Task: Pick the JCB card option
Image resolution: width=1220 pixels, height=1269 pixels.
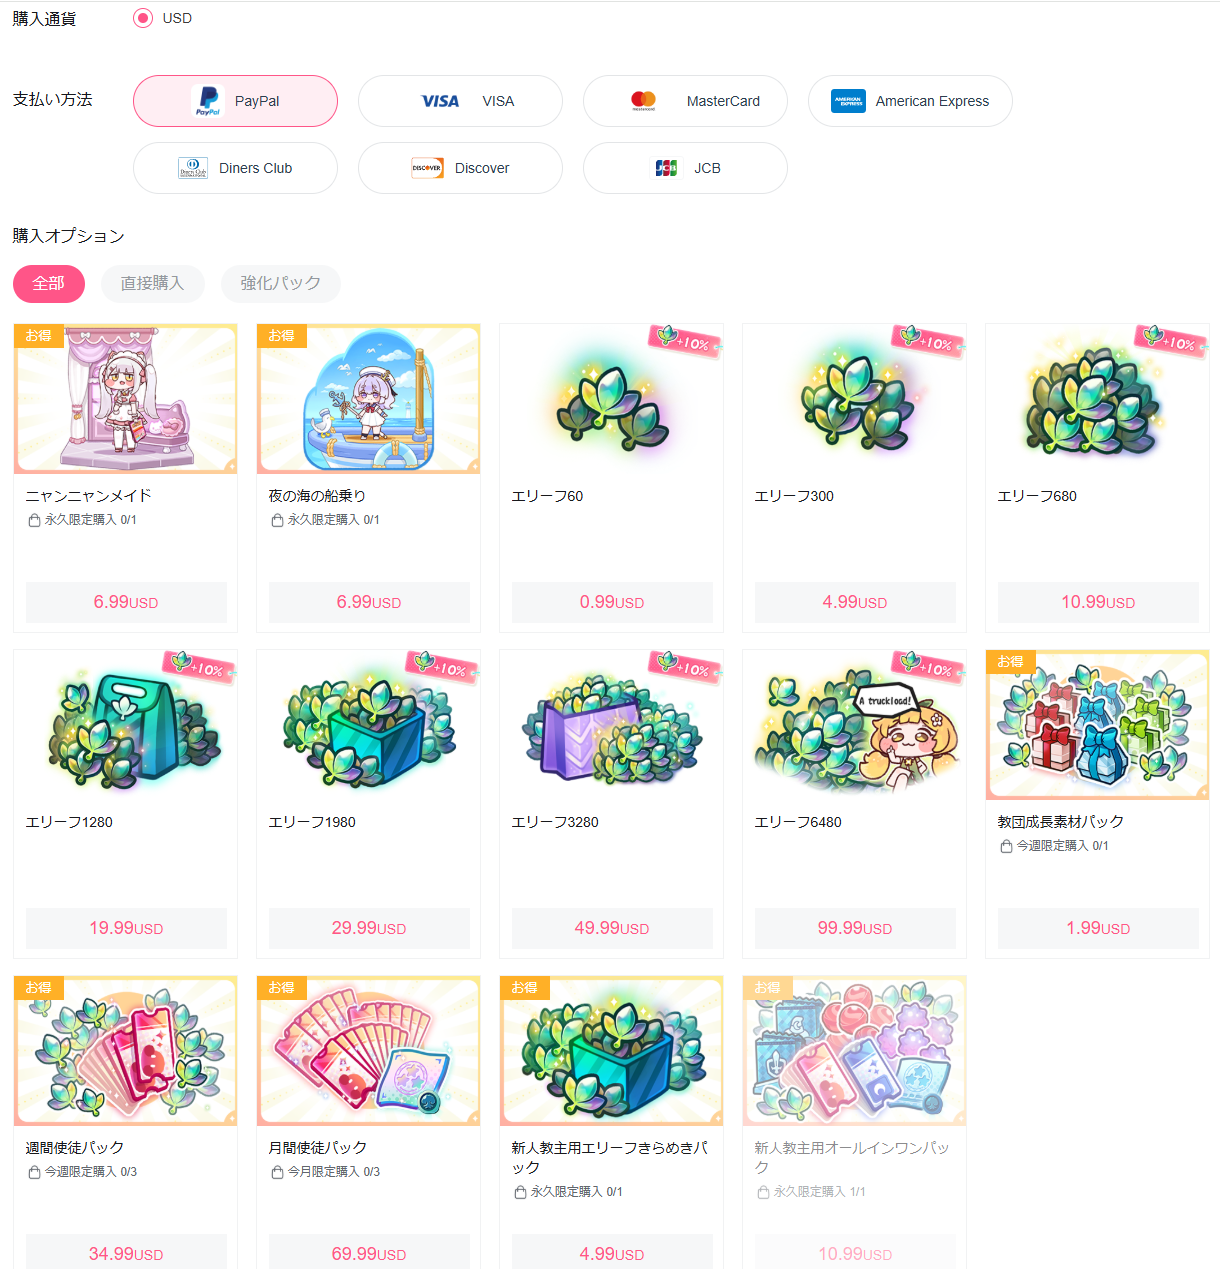Action: pyautogui.click(x=685, y=168)
